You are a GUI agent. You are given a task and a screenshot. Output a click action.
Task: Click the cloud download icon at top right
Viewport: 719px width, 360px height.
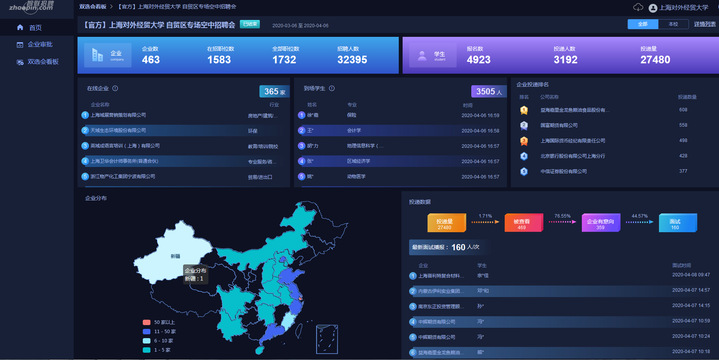[x=638, y=7]
